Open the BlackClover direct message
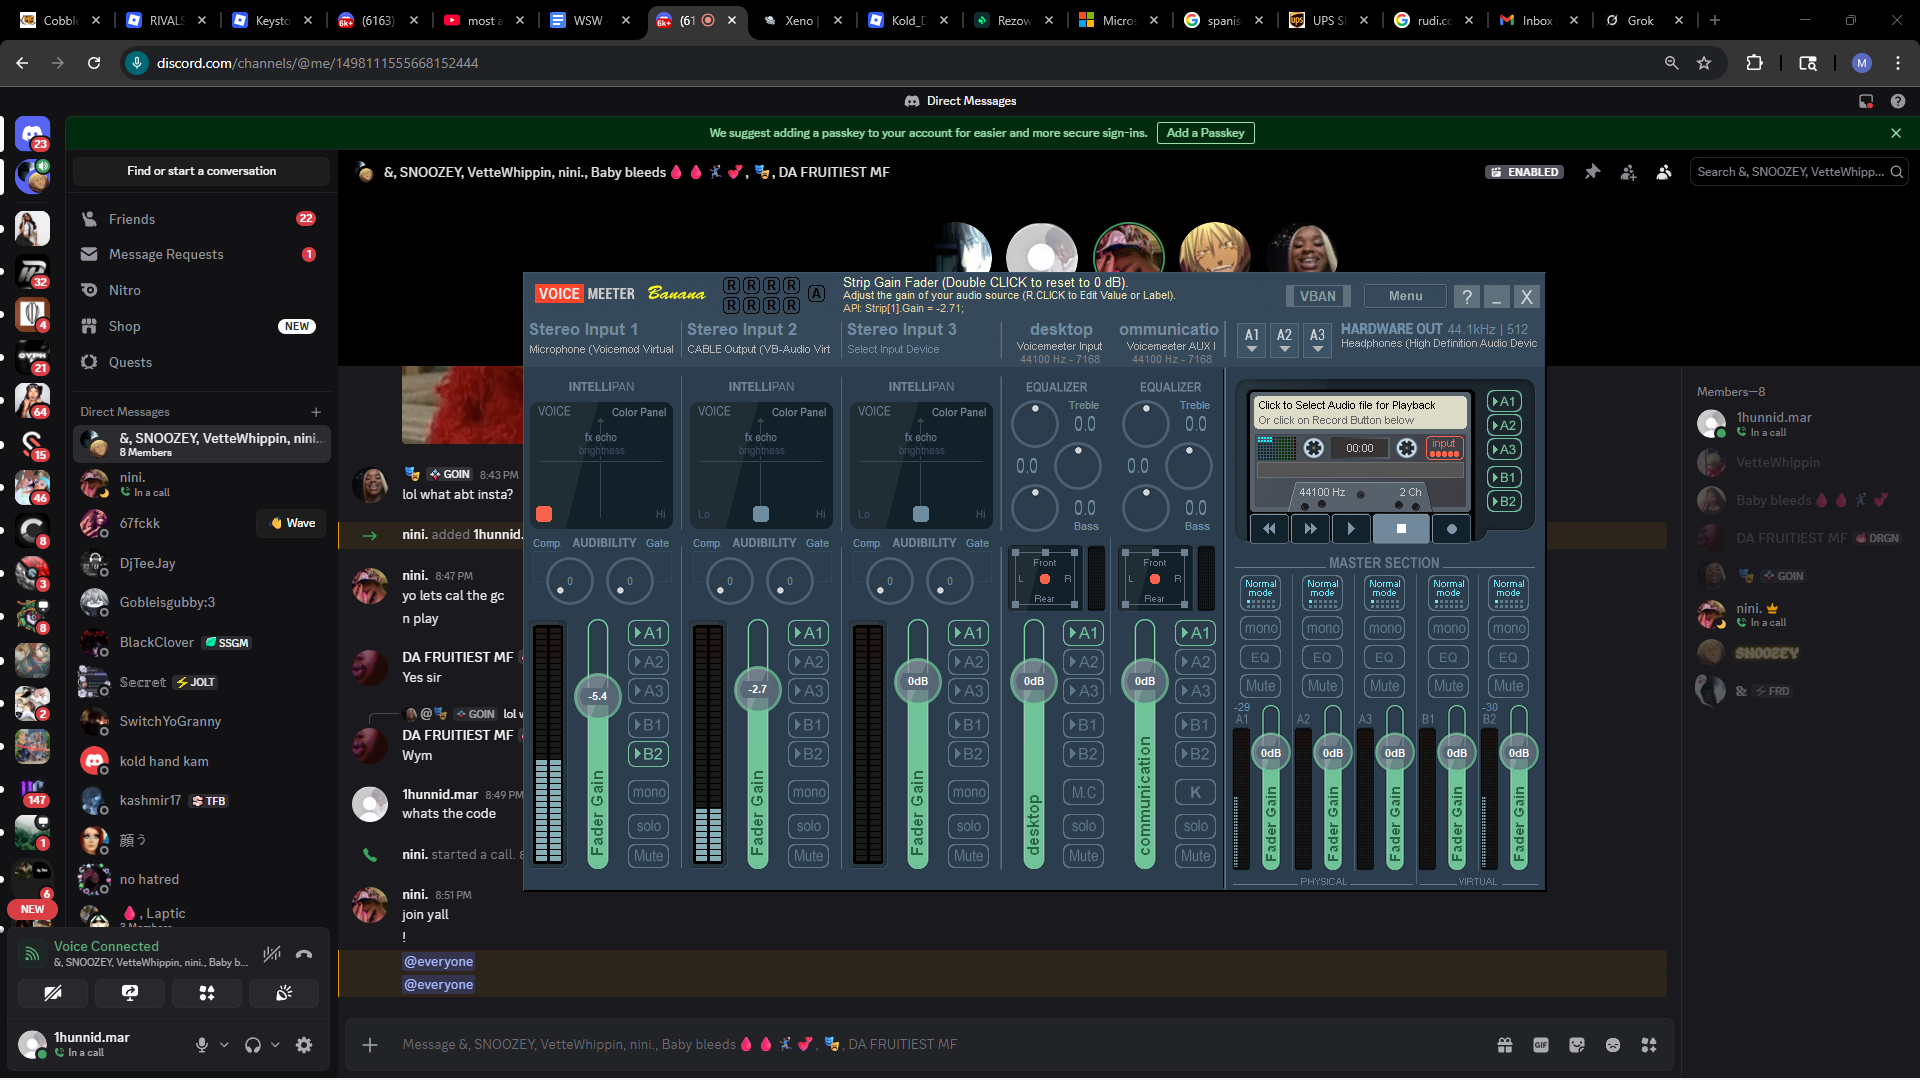Screen dimensions: 1920x1080 point(201,643)
